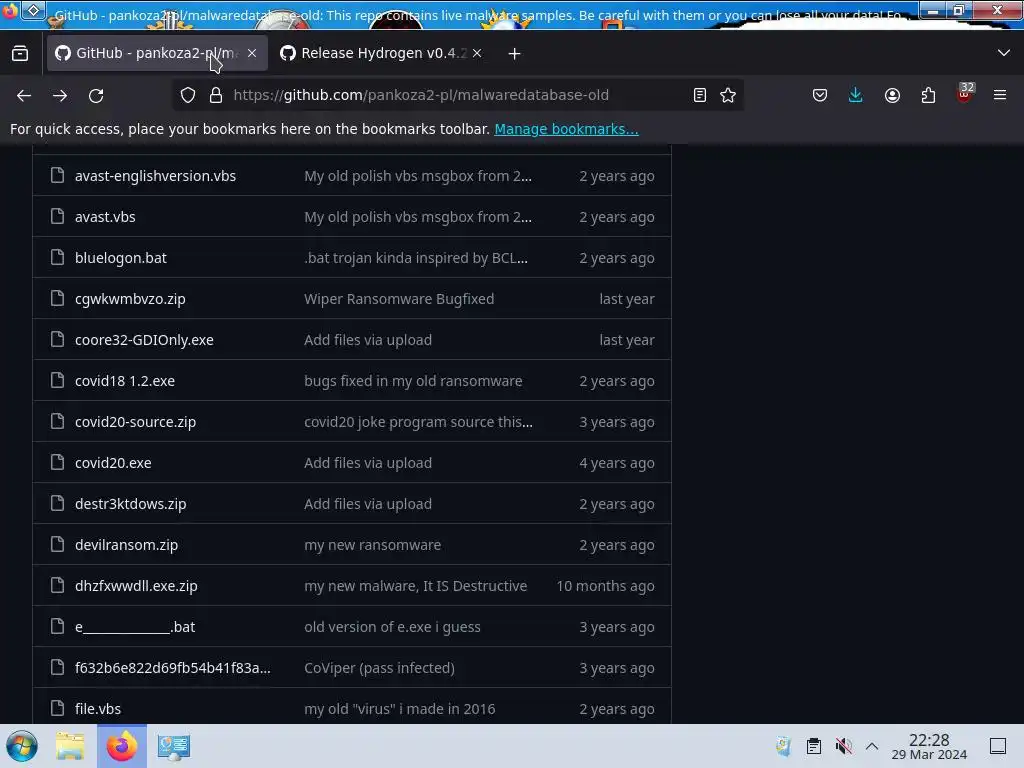Expand hidden system tray icons arrow

point(872,746)
